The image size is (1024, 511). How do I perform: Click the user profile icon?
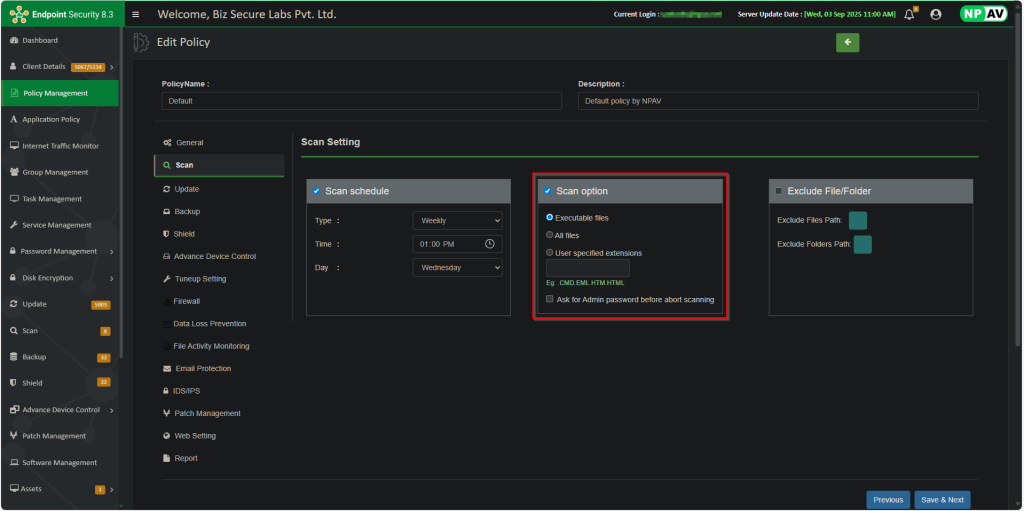(935, 14)
